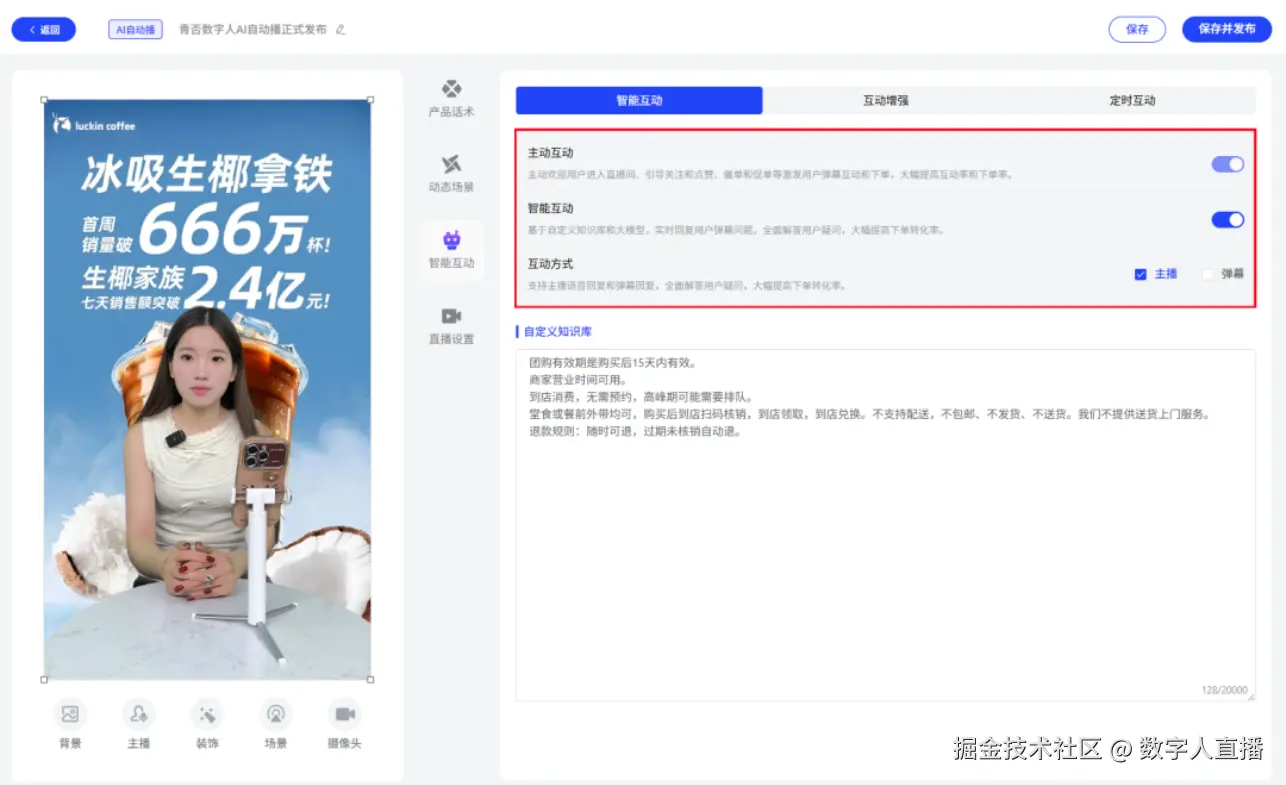Click the bottom-right resize handle of preview
Image resolution: width=1286 pixels, height=785 pixels.
click(x=371, y=680)
